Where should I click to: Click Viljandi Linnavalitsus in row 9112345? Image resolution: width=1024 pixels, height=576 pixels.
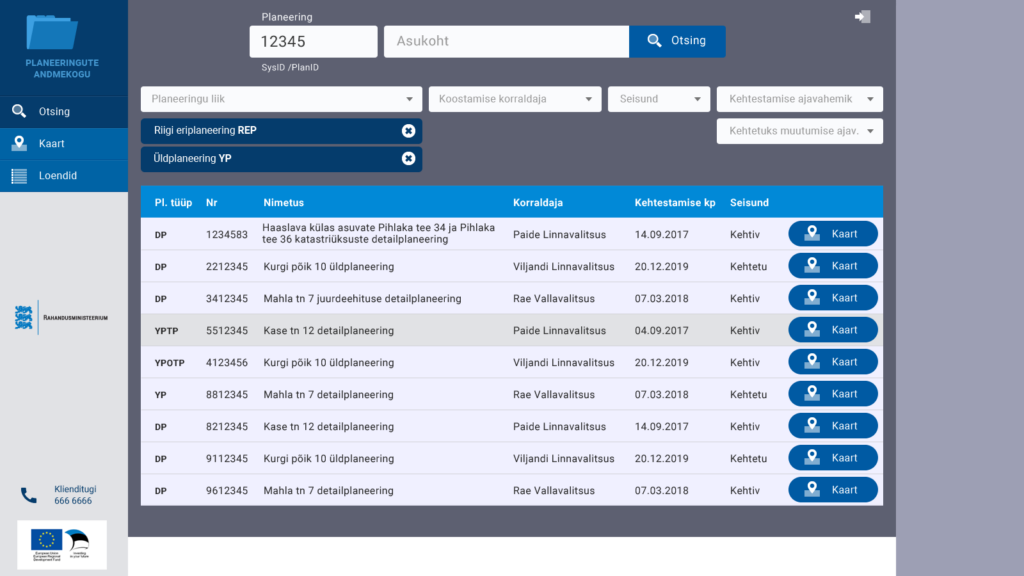(x=564, y=458)
